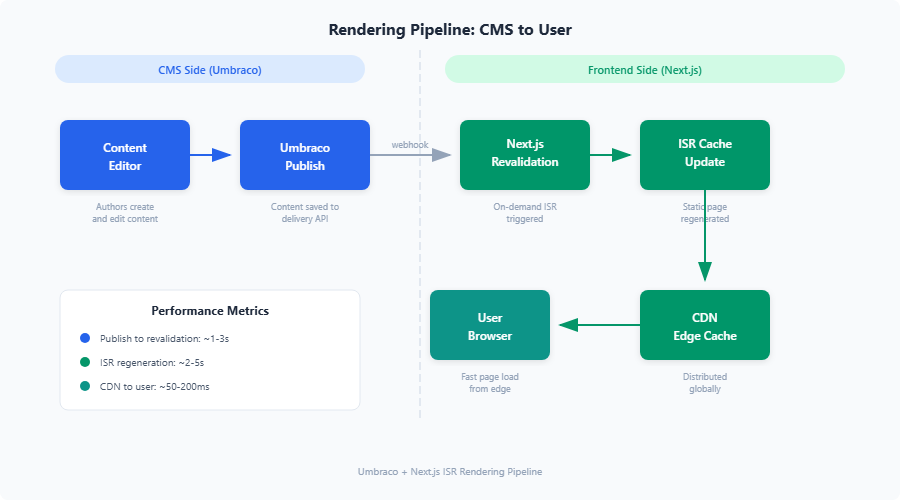Click the Frontend Side (Next.js) header pill

645,69
